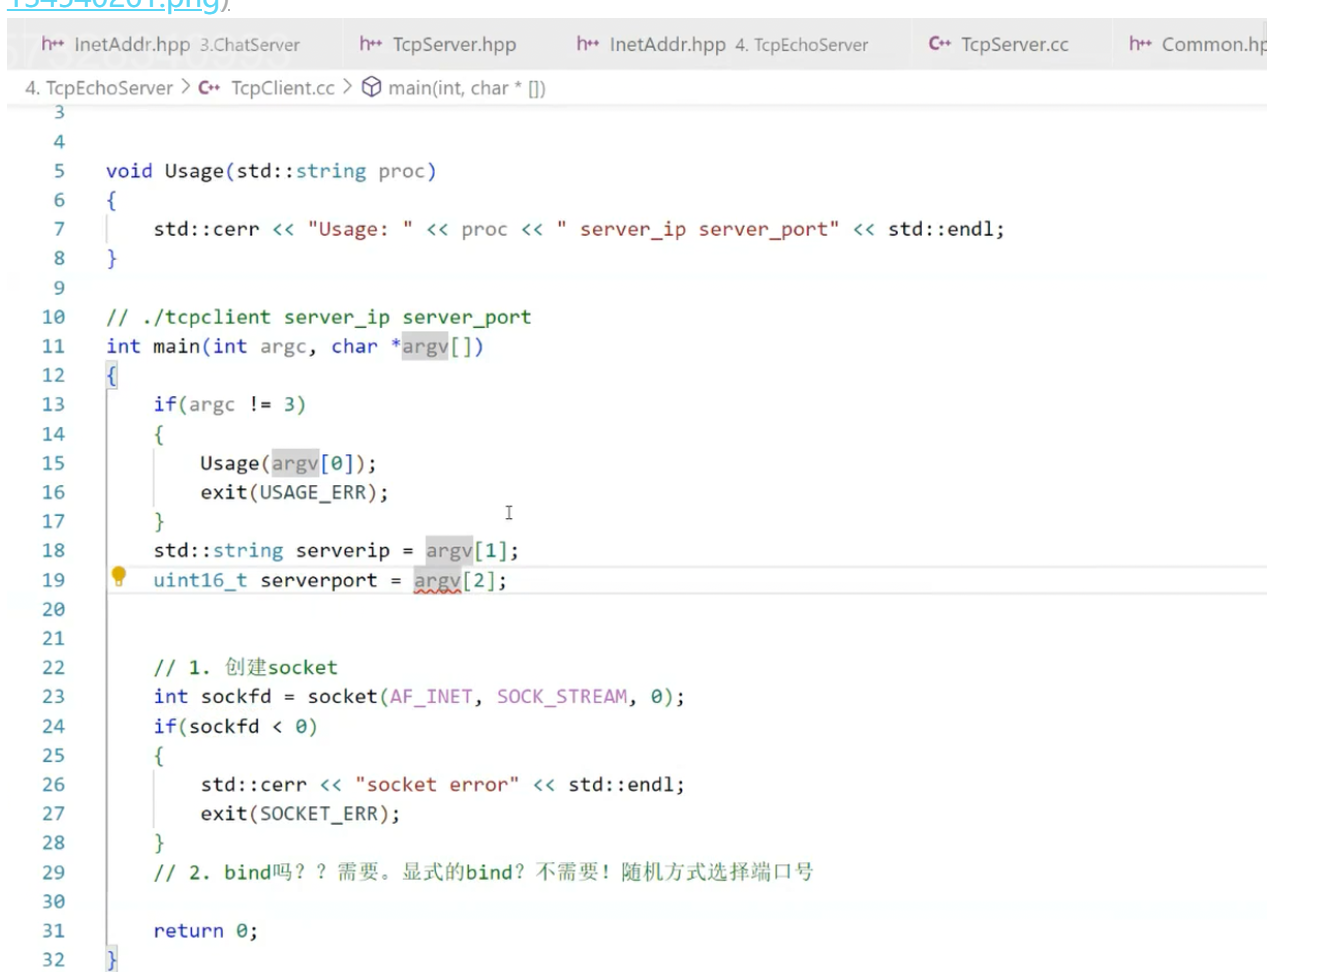Click line number 23 in the gutter
Image resolution: width=1332 pixels, height=972 pixels.
[54, 697]
